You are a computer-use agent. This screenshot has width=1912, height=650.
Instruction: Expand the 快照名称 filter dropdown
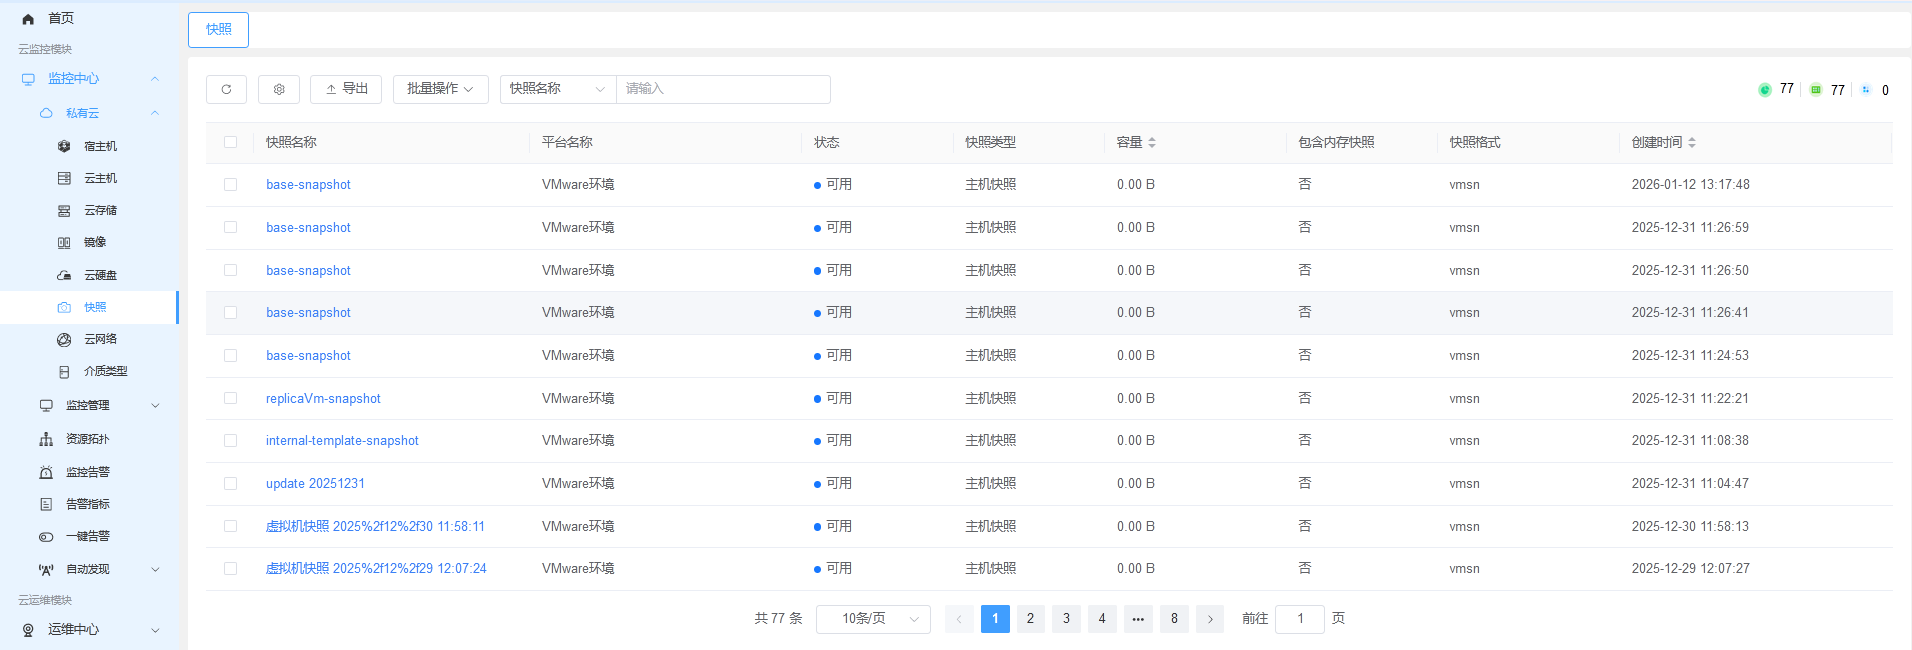tap(558, 89)
